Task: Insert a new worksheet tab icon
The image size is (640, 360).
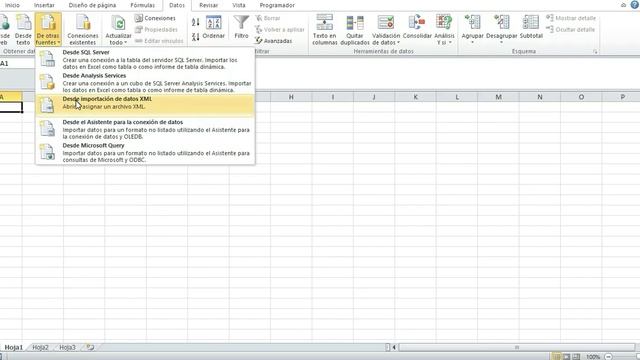Action: [90, 347]
